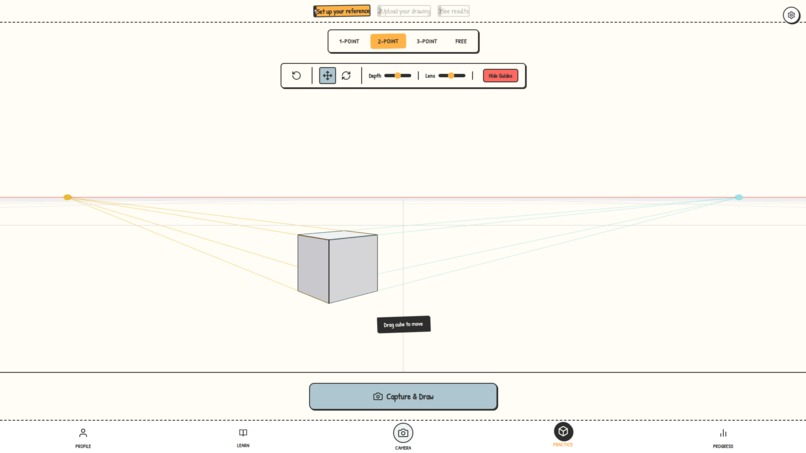
Task: Open the Learn section
Action: [243, 438]
